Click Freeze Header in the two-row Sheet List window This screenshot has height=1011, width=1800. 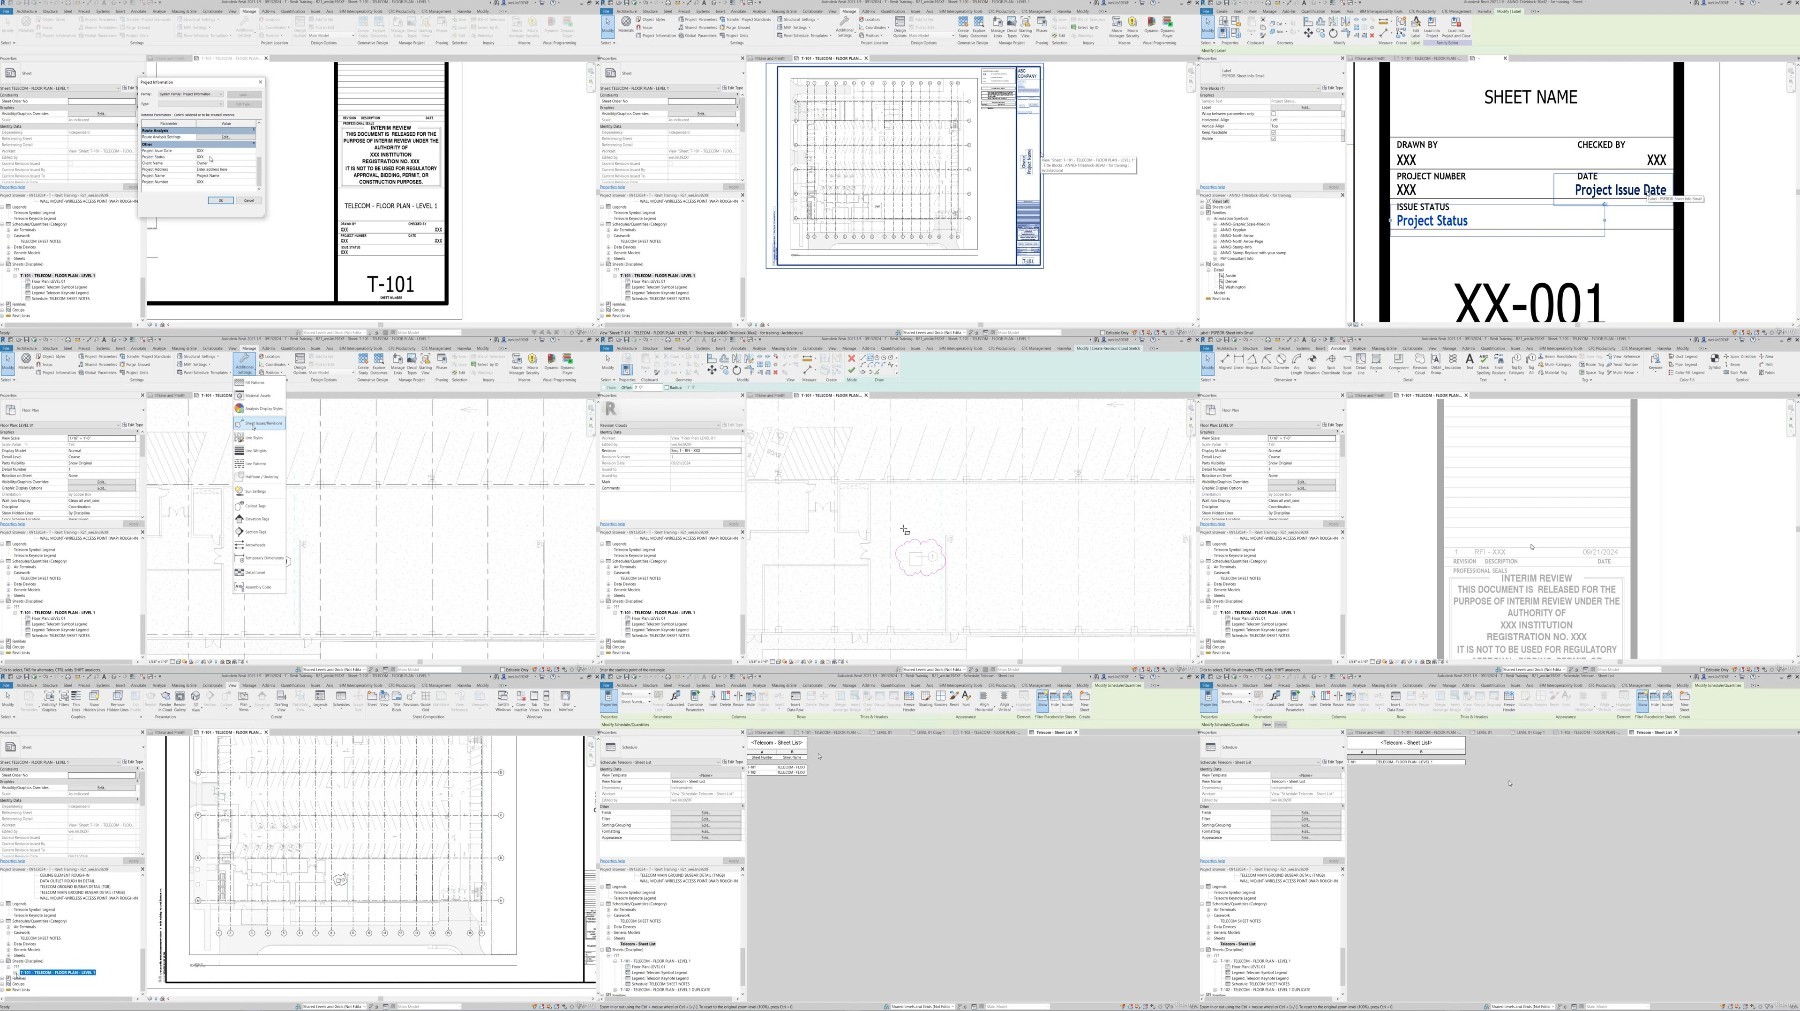point(909,700)
